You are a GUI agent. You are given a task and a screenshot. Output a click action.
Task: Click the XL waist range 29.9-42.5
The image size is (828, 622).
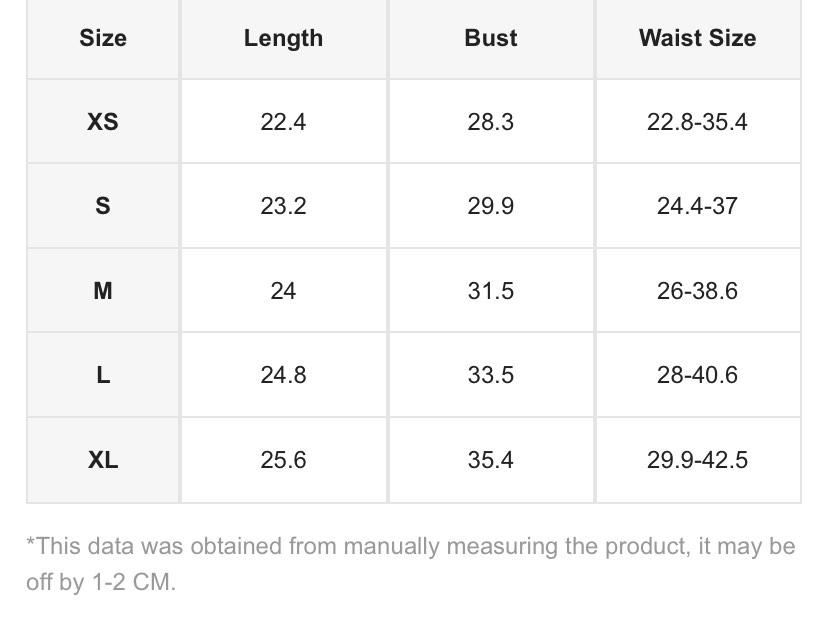click(x=697, y=460)
